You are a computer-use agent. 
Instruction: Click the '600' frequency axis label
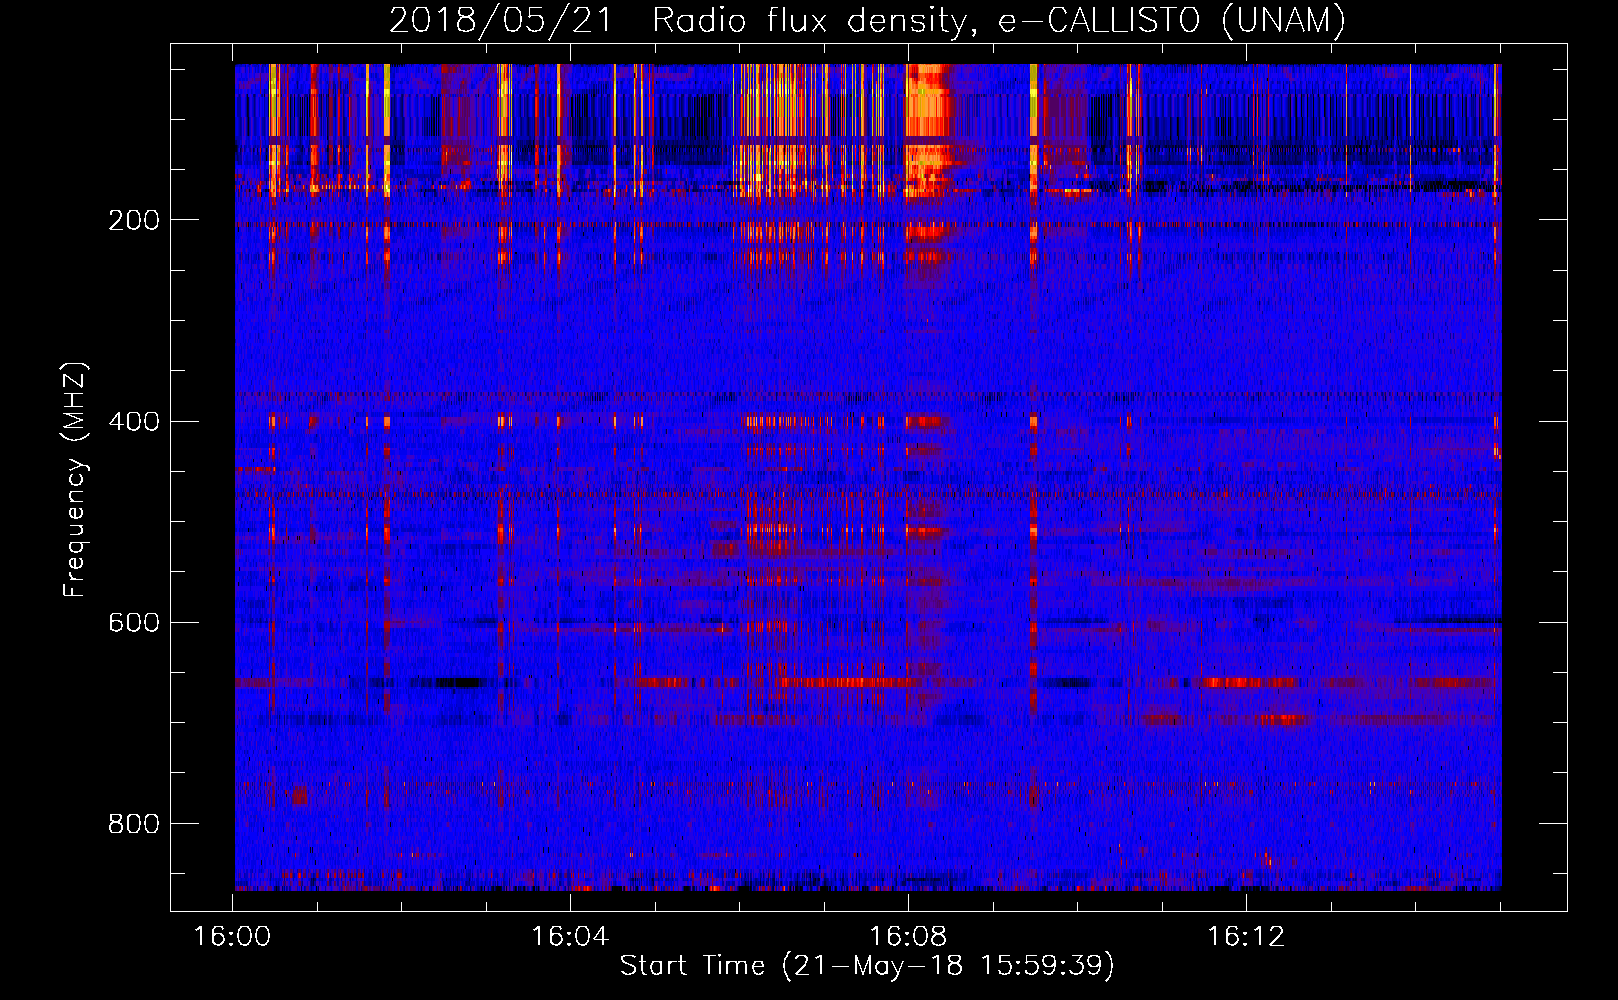[133, 622]
